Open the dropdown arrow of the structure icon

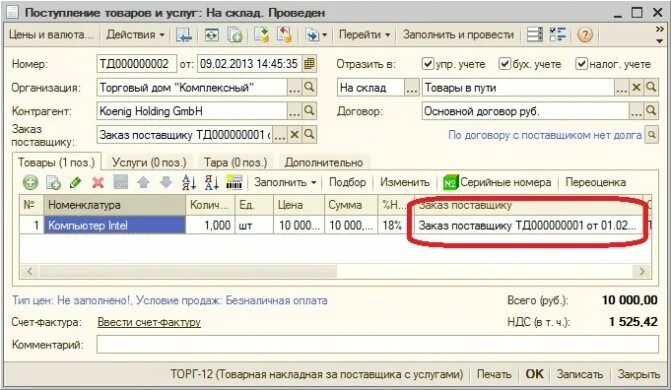(x=324, y=36)
